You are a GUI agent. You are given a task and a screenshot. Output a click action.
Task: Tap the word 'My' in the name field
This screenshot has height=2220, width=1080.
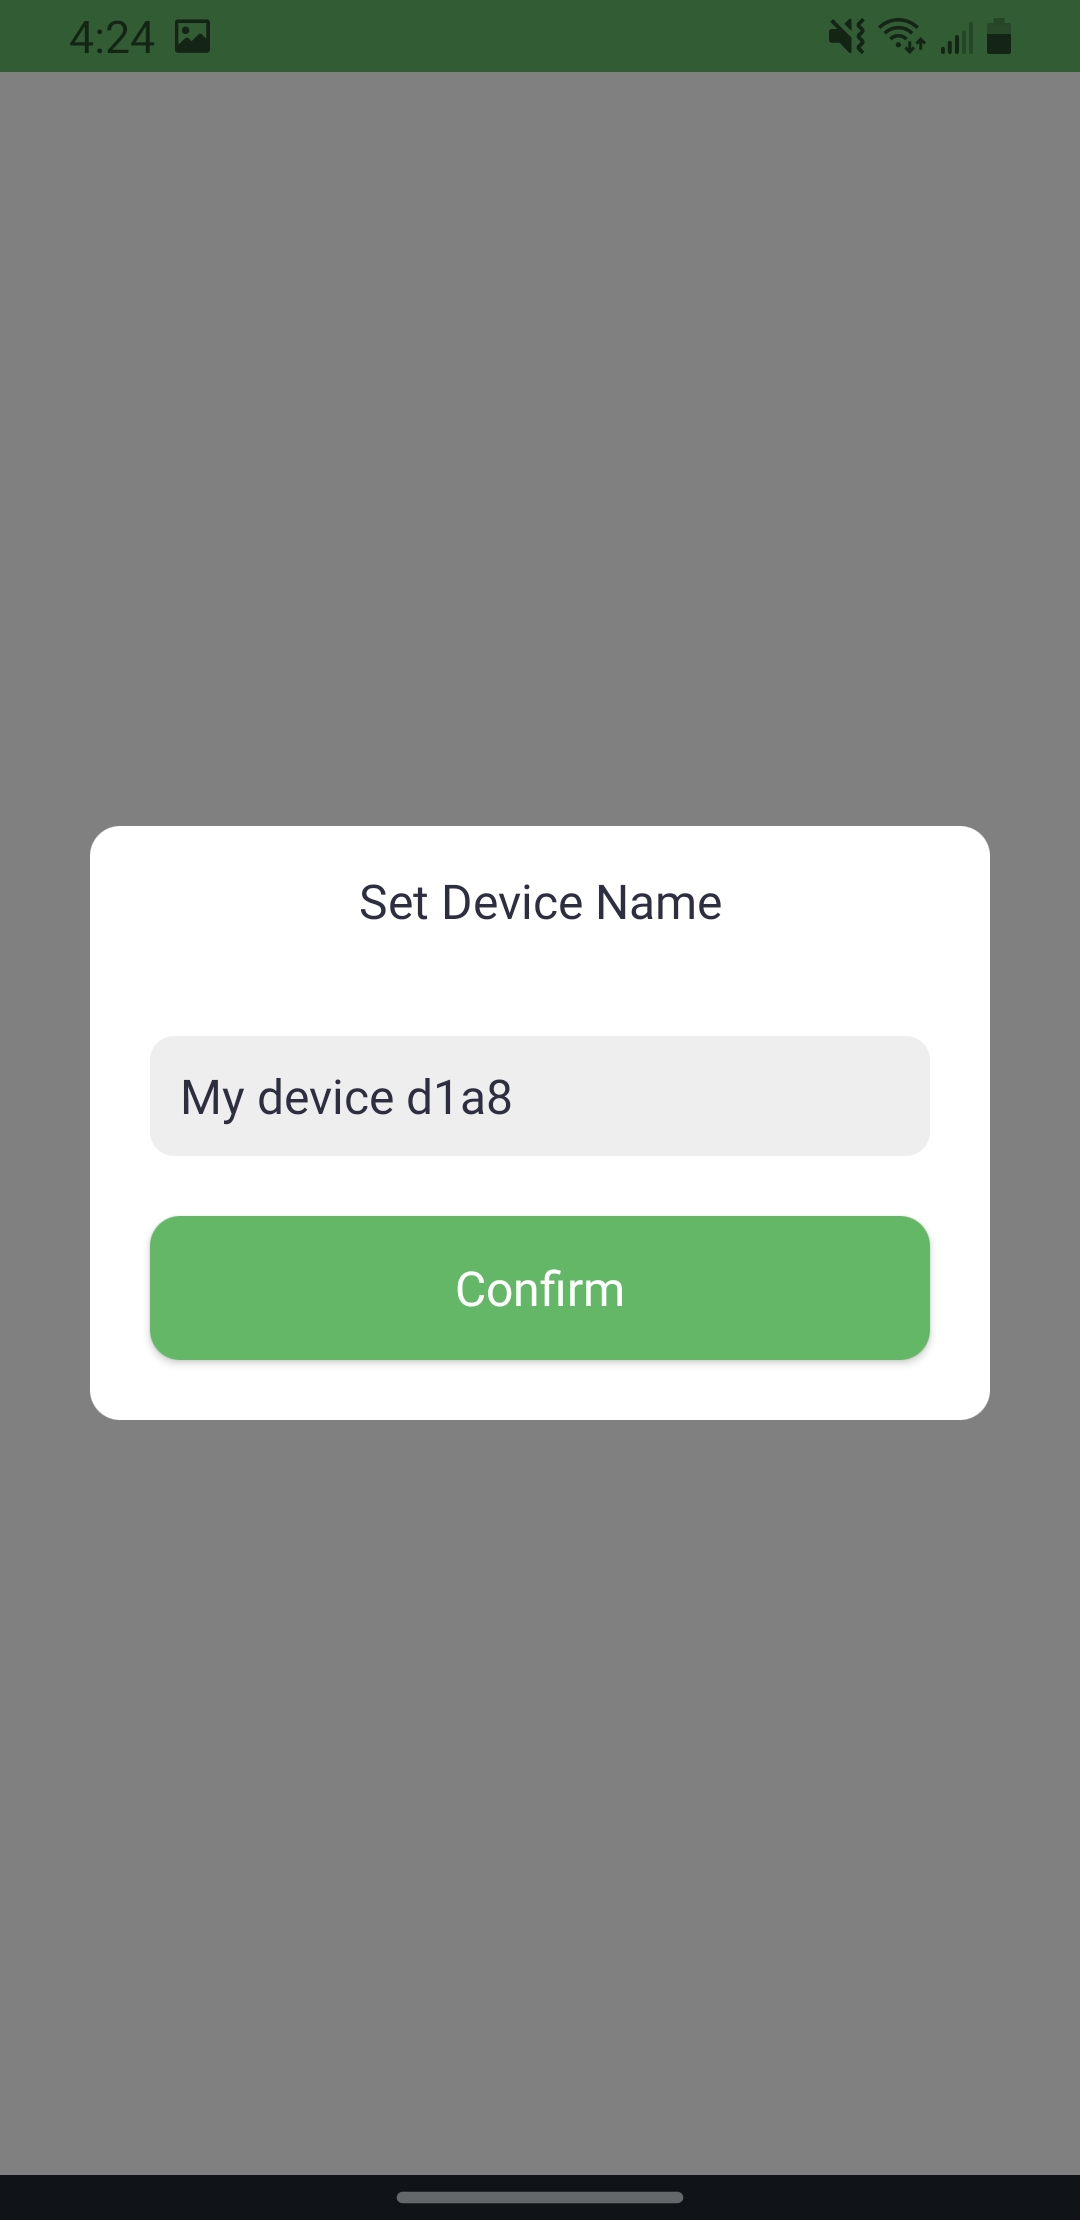click(x=212, y=1099)
